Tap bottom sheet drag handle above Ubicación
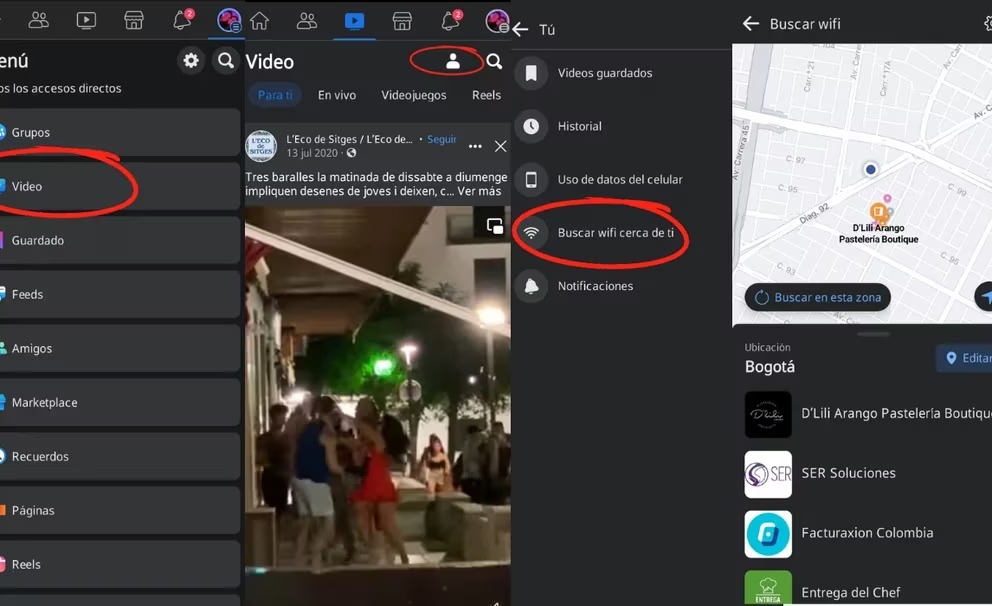The height and width of the screenshot is (606, 992). click(874, 334)
